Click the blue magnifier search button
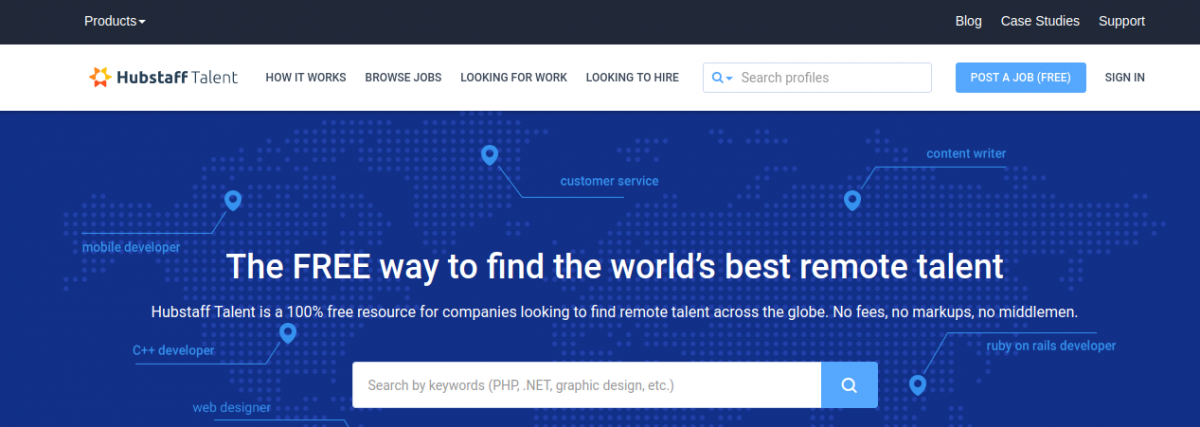 pos(849,385)
